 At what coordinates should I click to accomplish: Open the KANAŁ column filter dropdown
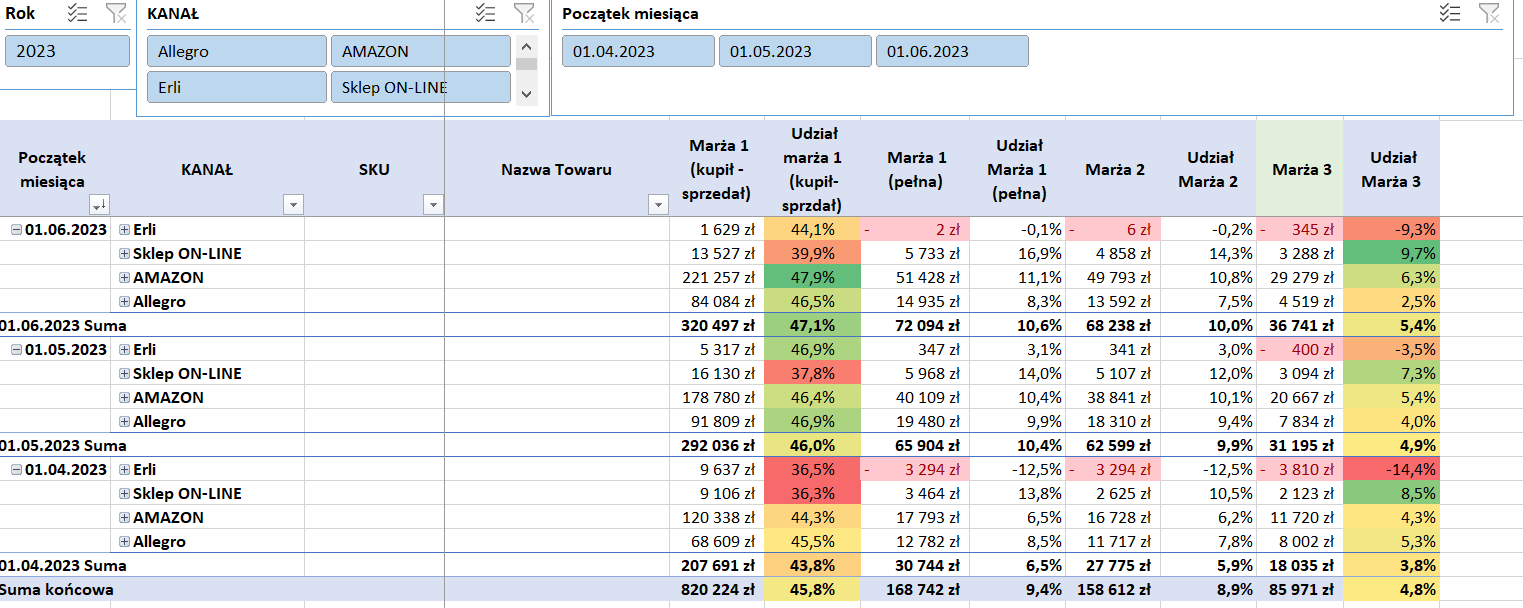tap(293, 205)
